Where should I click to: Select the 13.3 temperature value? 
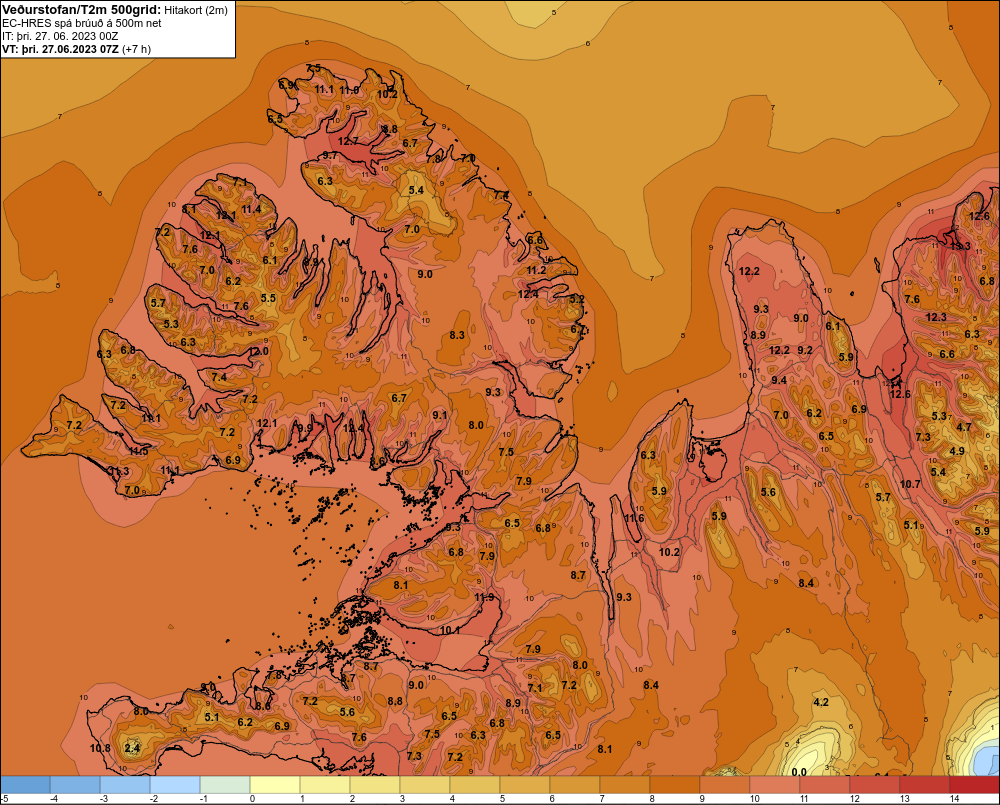(960, 246)
